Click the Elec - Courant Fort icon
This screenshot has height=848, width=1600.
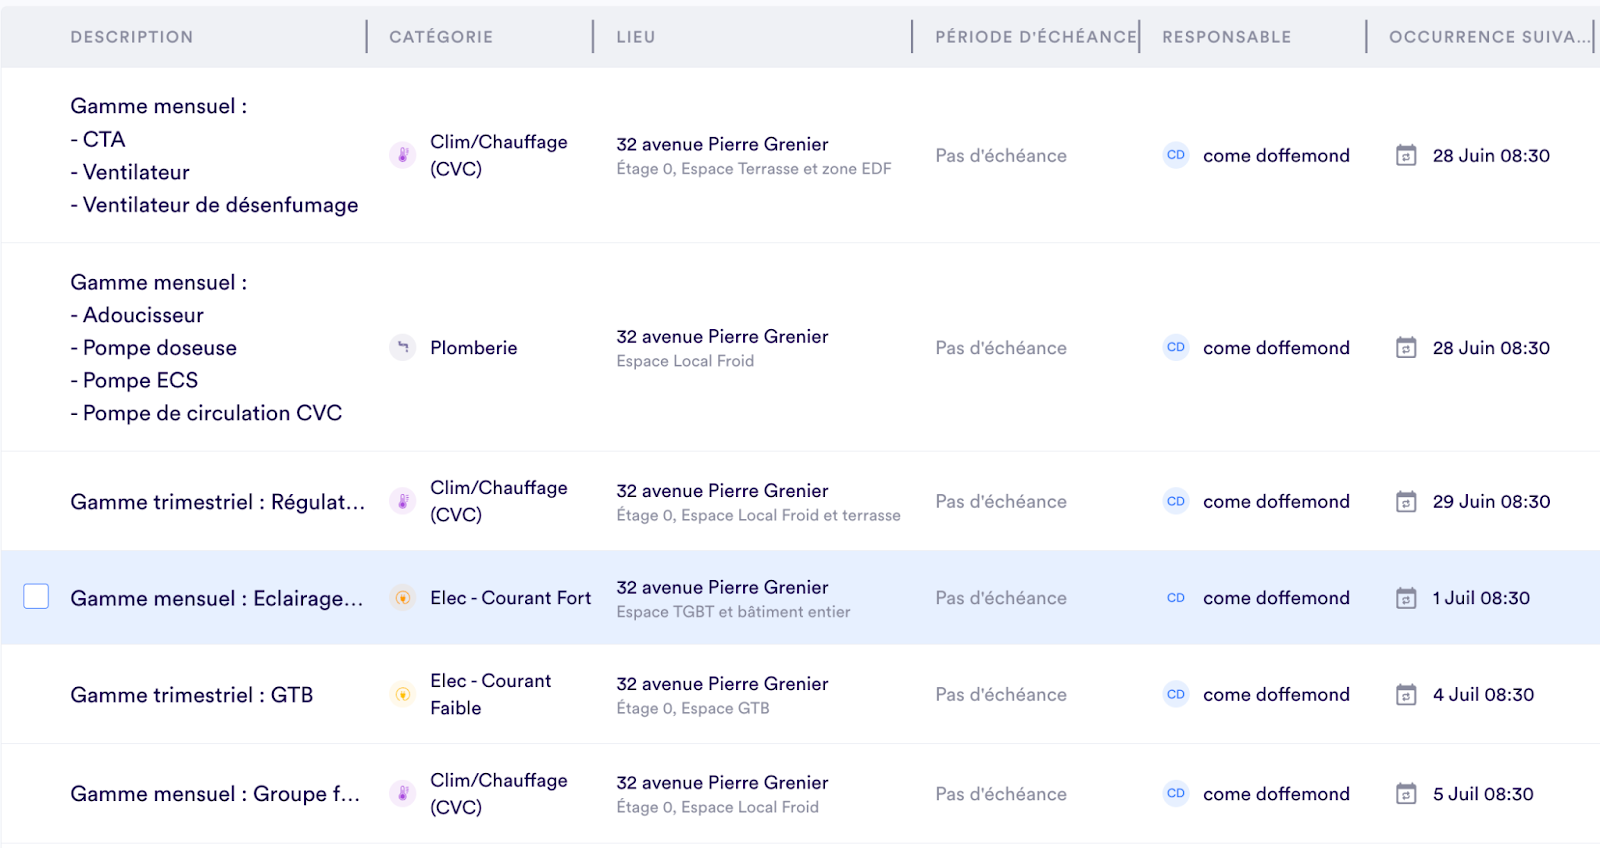pos(402,598)
